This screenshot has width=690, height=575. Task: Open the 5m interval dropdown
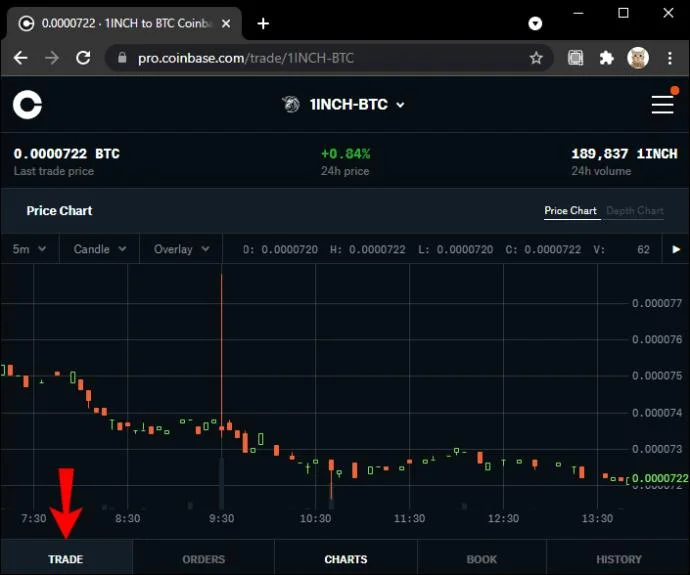[29, 249]
